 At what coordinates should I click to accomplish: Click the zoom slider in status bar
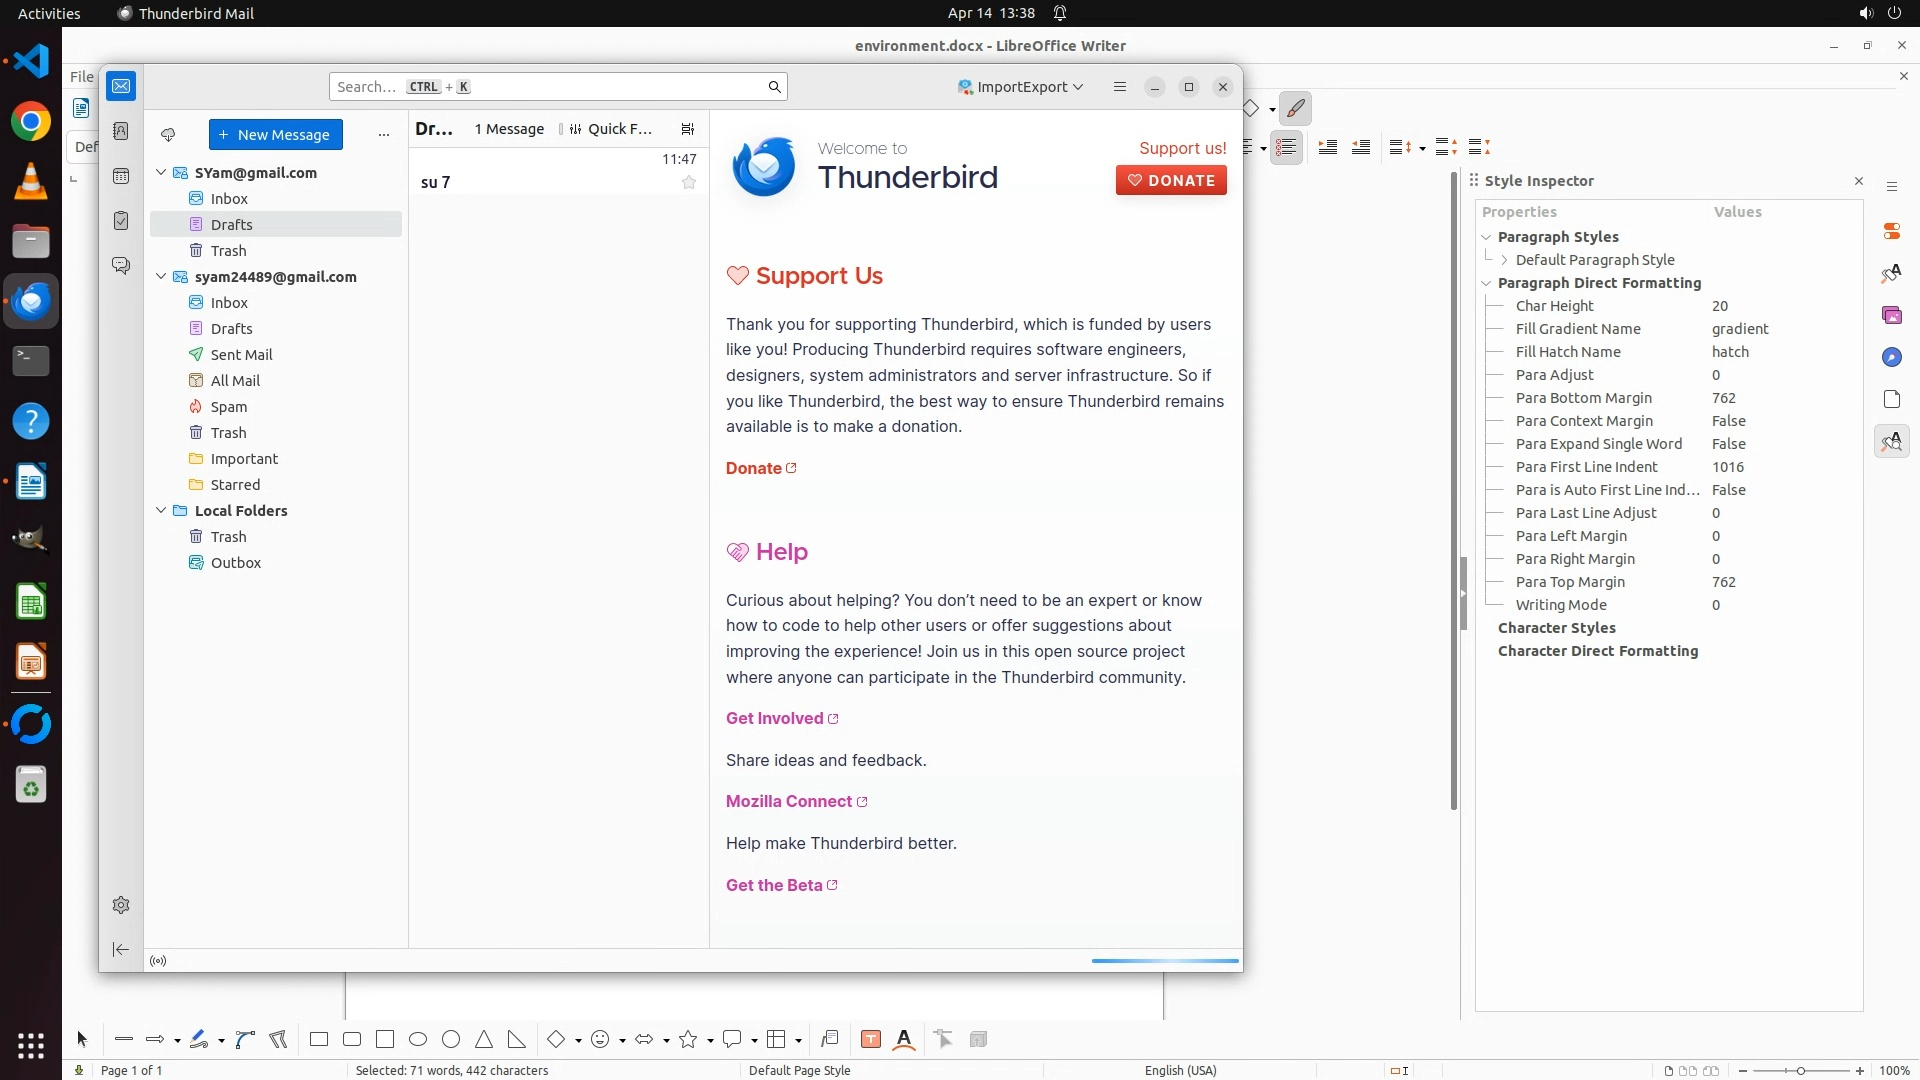click(x=1800, y=1070)
